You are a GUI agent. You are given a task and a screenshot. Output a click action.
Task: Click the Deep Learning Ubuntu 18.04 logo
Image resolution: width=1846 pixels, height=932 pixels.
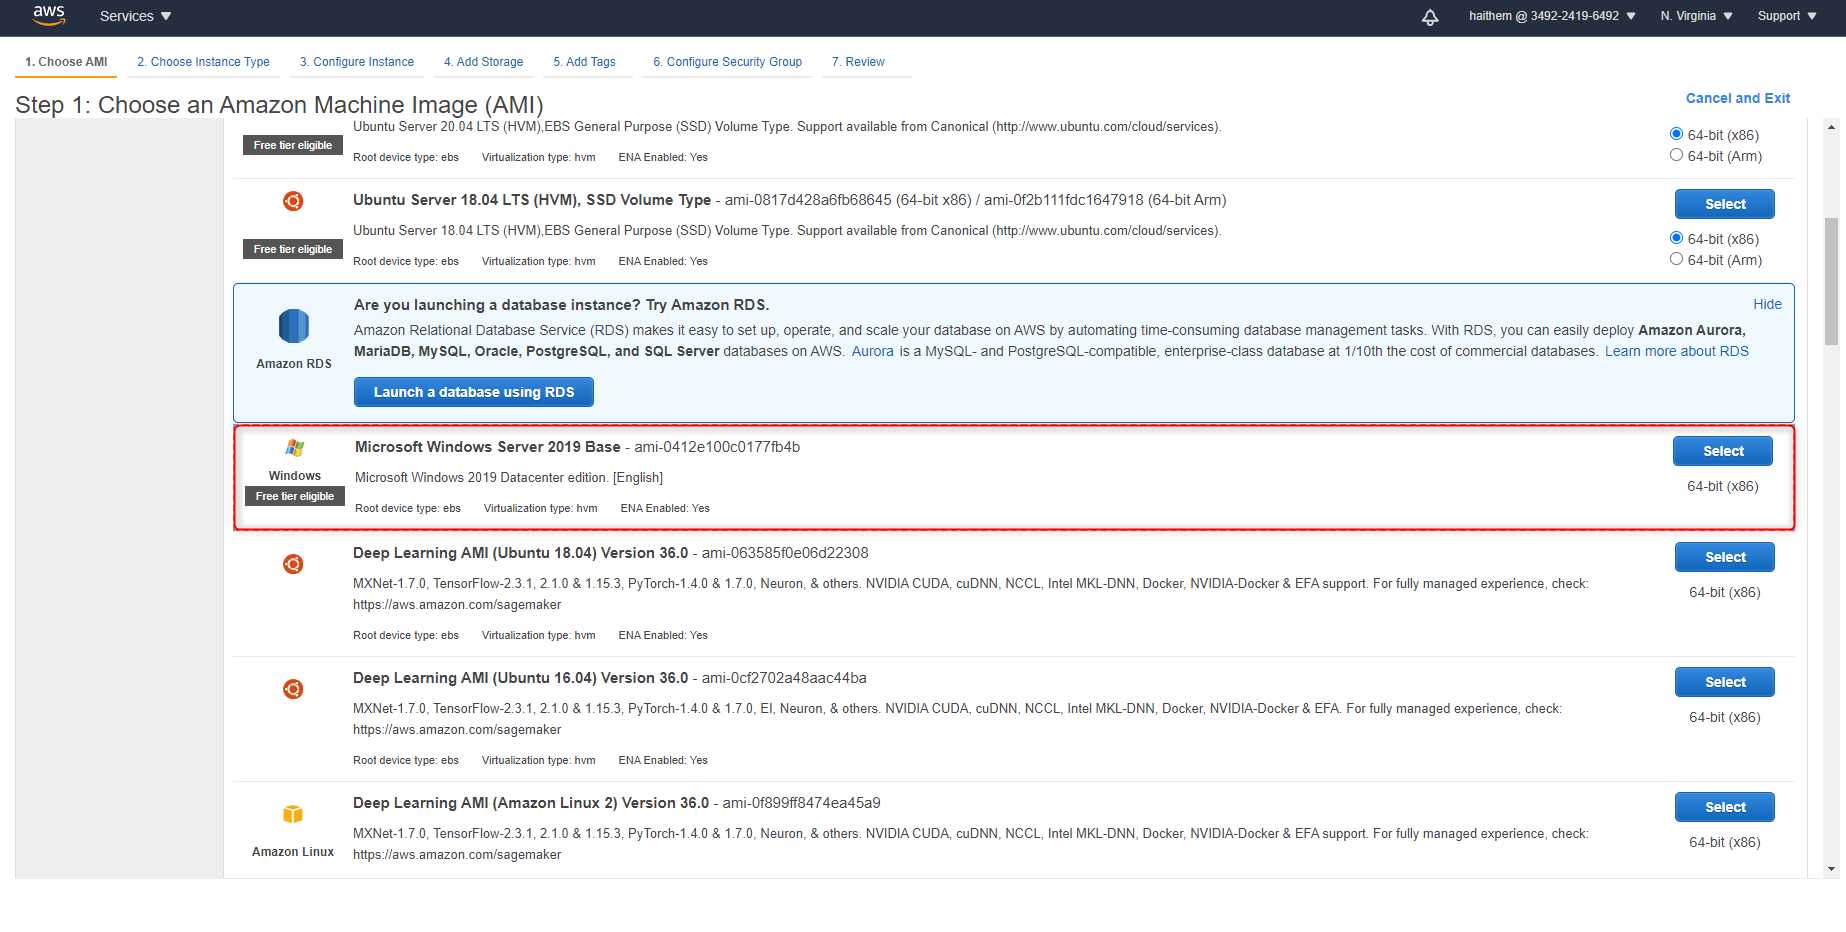point(293,564)
